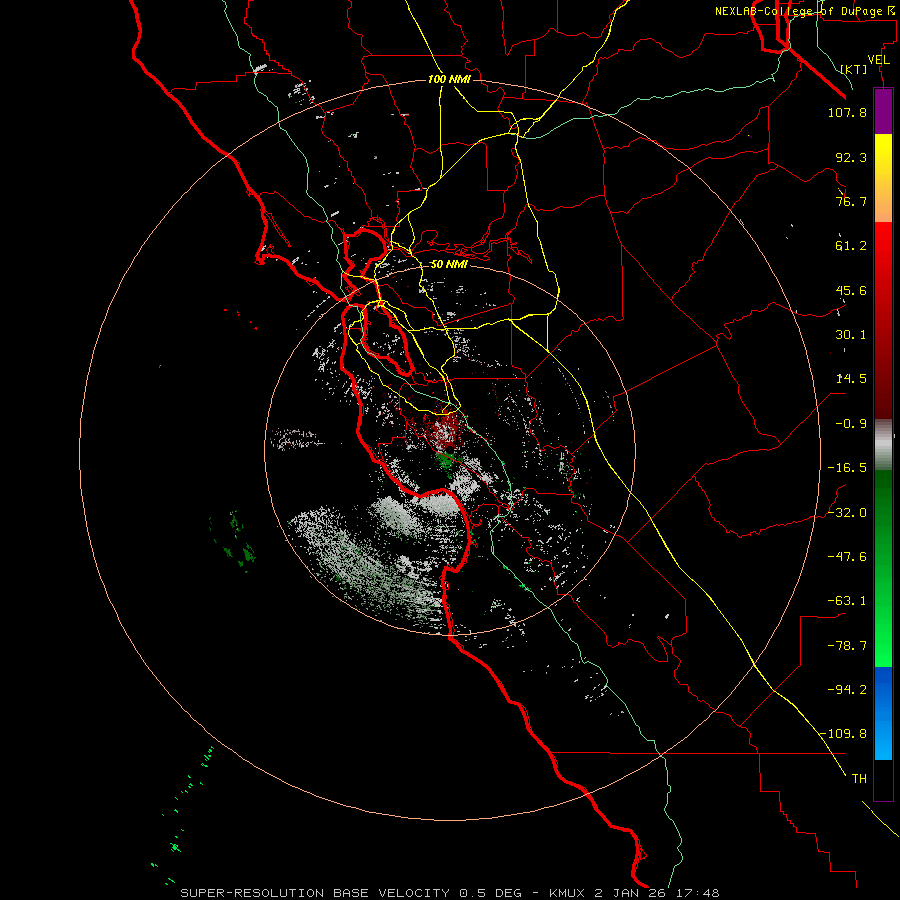Click the -16.5 velocity scale value
Image resolution: width=900 pixels, height=900 pixels.
(x=847, y=468)
